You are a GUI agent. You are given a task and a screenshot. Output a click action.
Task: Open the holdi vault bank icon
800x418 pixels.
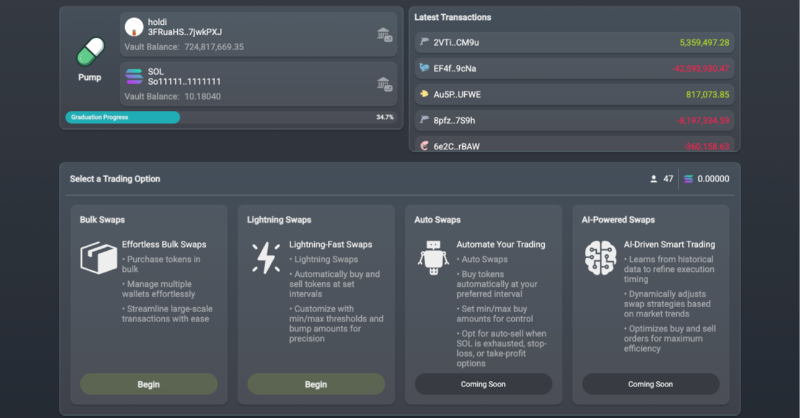384,35
